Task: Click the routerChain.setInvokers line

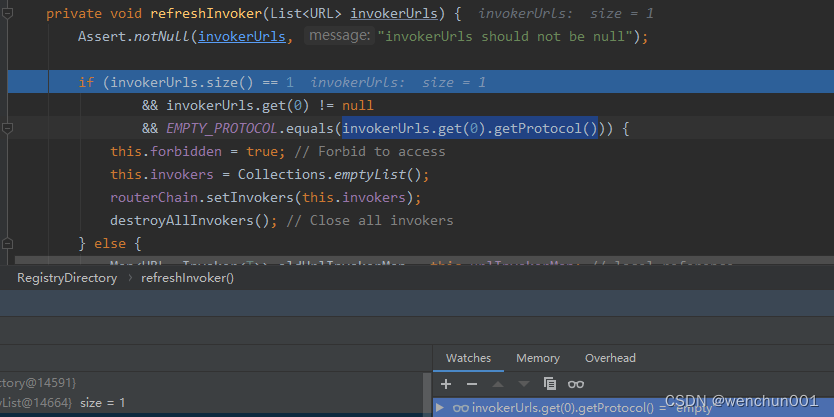Action: click(265, 198)
